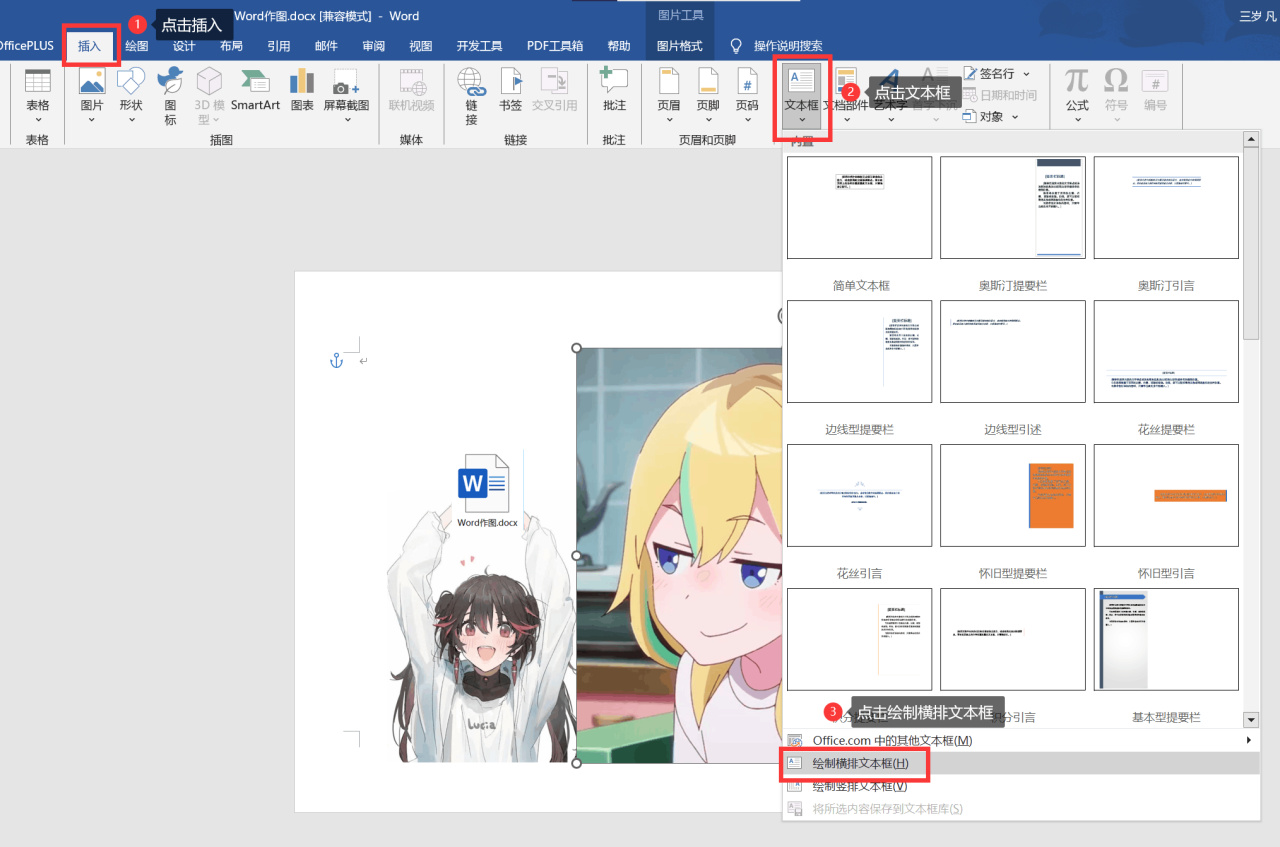Open the 屏幕截图 screenshot dropdown
Image resolution: width=1280 pixels, height=847 pixels.
click(346, 119)
